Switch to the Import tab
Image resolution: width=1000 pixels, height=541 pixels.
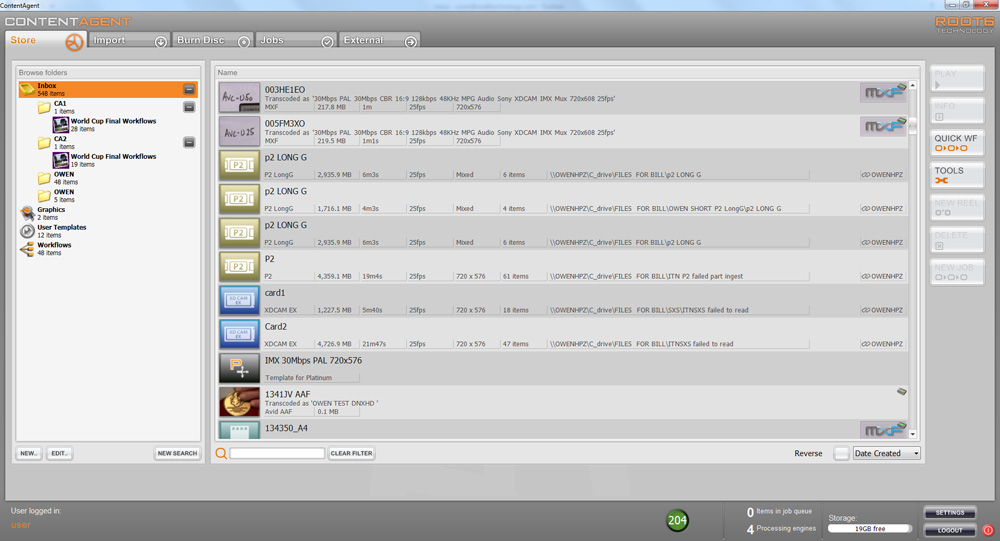tap(129, 40)
